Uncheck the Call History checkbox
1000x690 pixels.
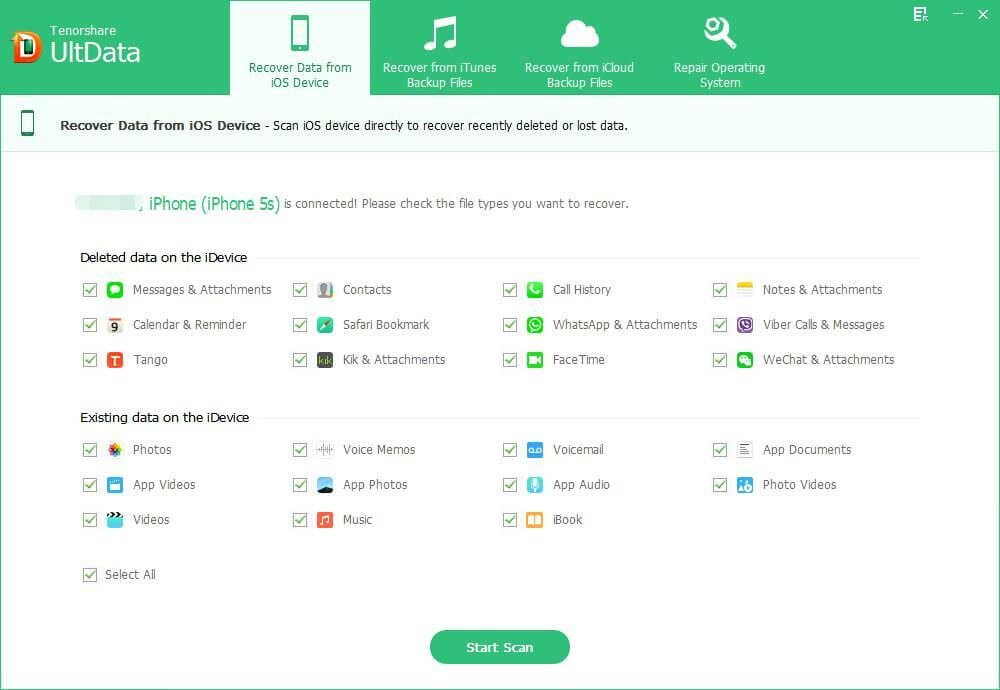(x=510, y=290)
